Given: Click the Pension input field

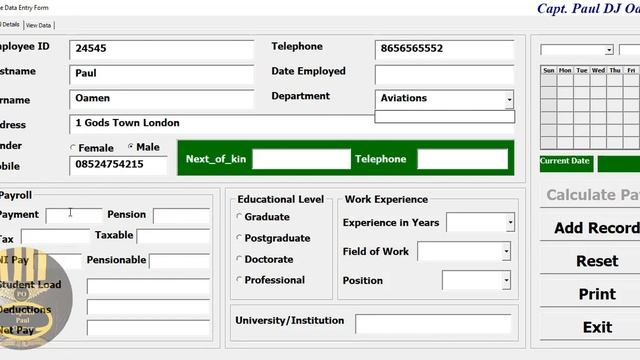Looking at the screenshot, I should (x=182, y=216).
